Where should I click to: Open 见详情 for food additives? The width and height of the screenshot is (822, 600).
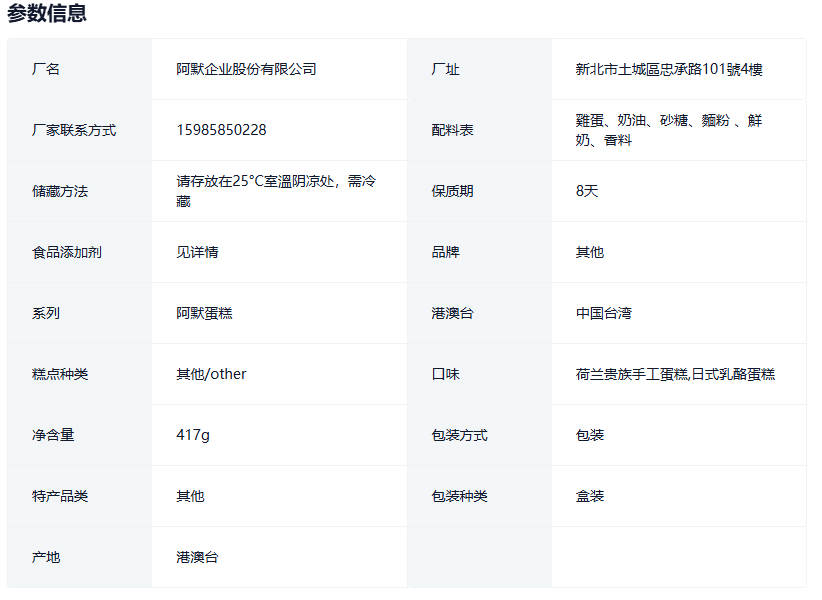click(197, 252)
